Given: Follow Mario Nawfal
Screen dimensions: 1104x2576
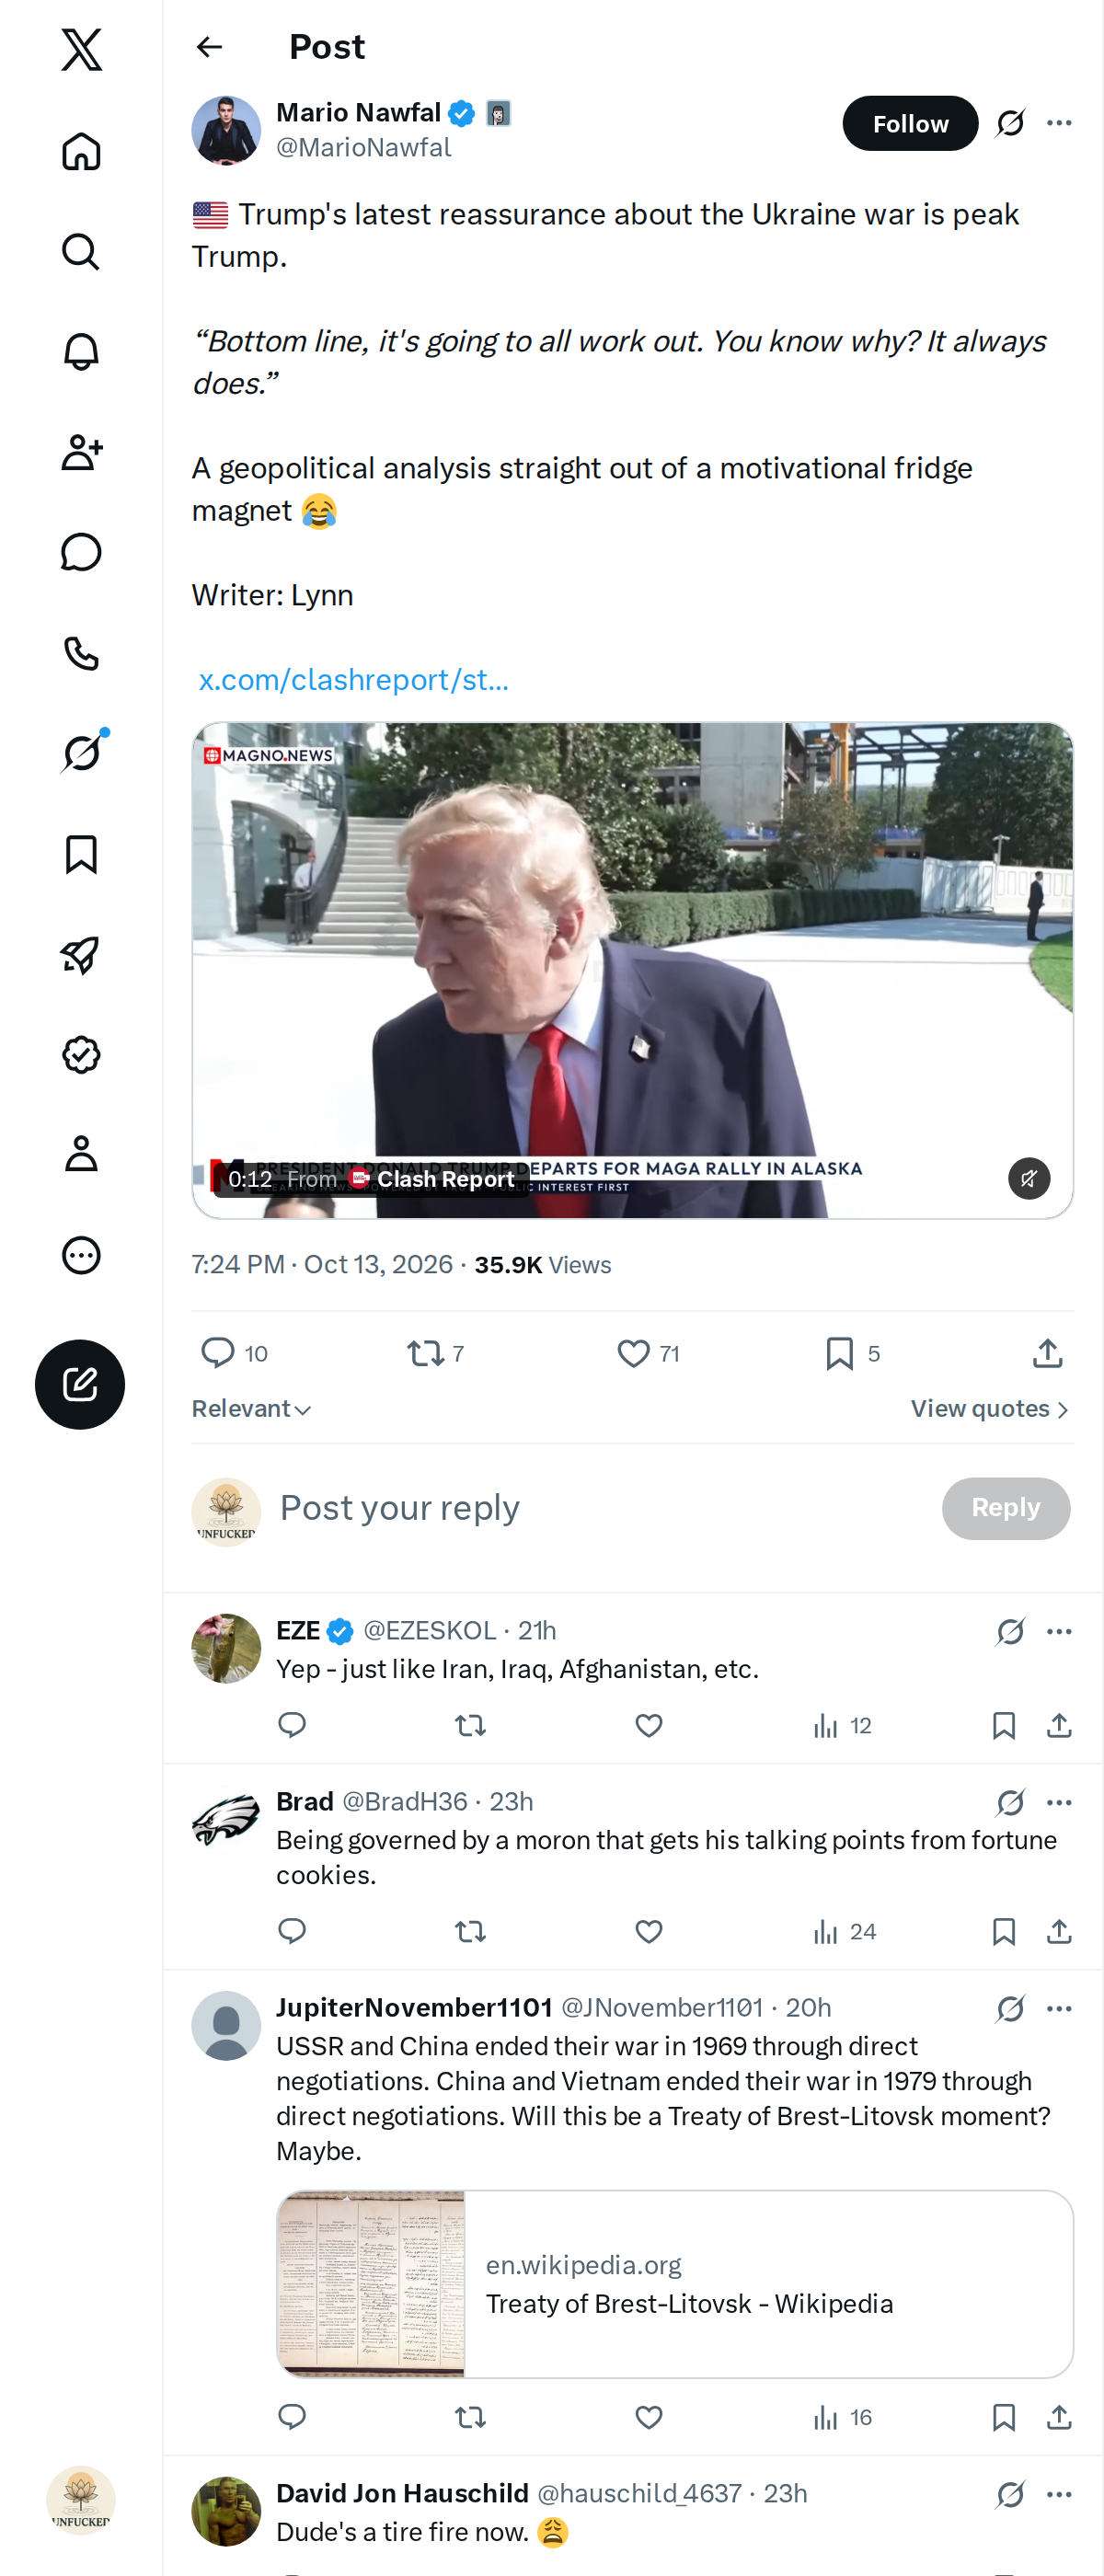Looking at the screenshot, I should coord(910,123).
